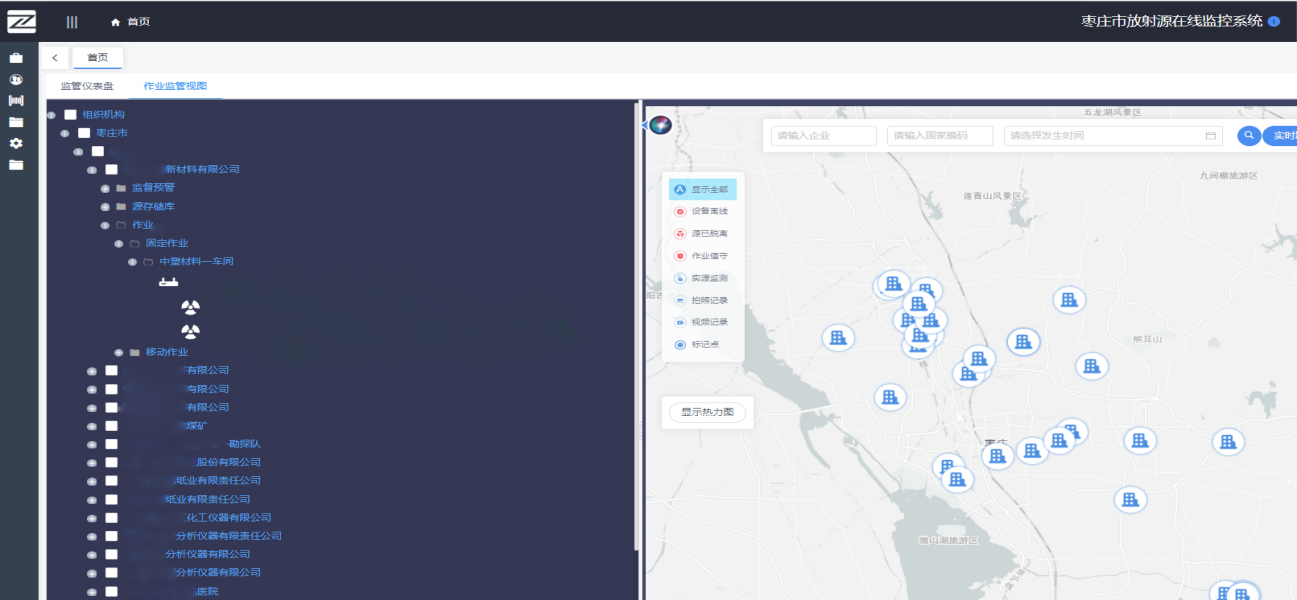Check the 枣庄市 checkbox
The width and height of the screenshot is (1297, 600).
click(x=84, y=133)
